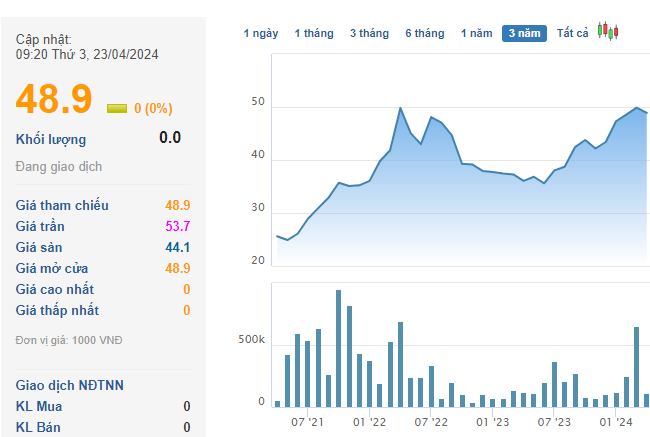Select the active "3 năm" tab
The image size is (650, 437).
[525, 33]
